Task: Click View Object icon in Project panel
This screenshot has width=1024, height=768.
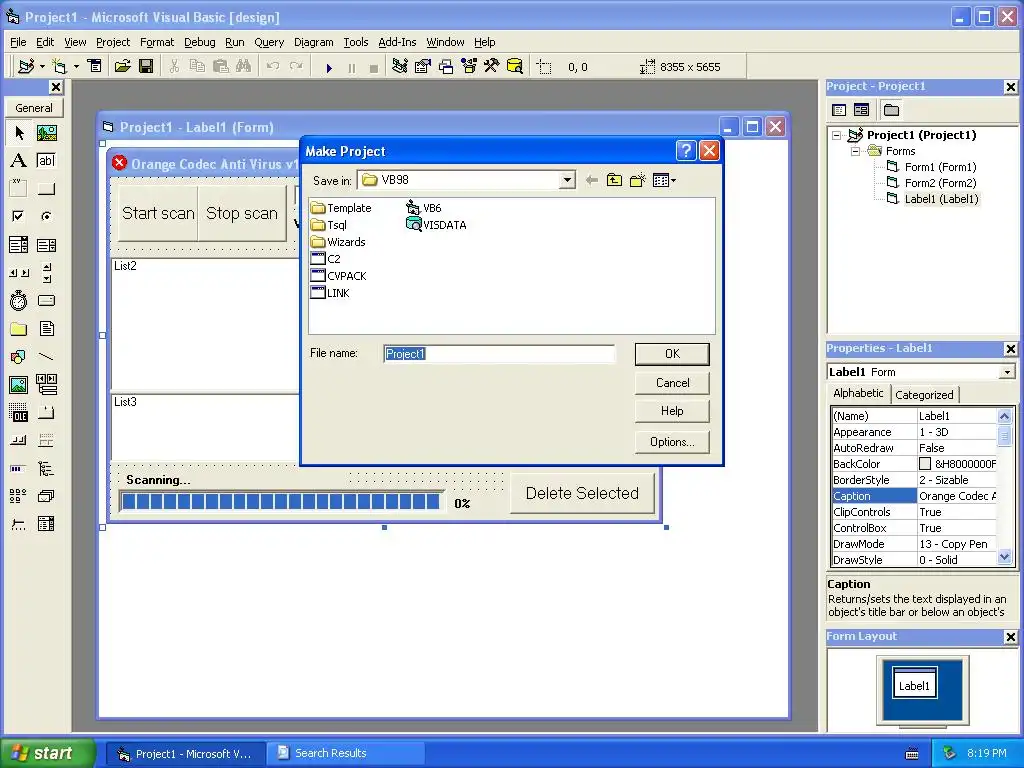Action: (861, 110)
